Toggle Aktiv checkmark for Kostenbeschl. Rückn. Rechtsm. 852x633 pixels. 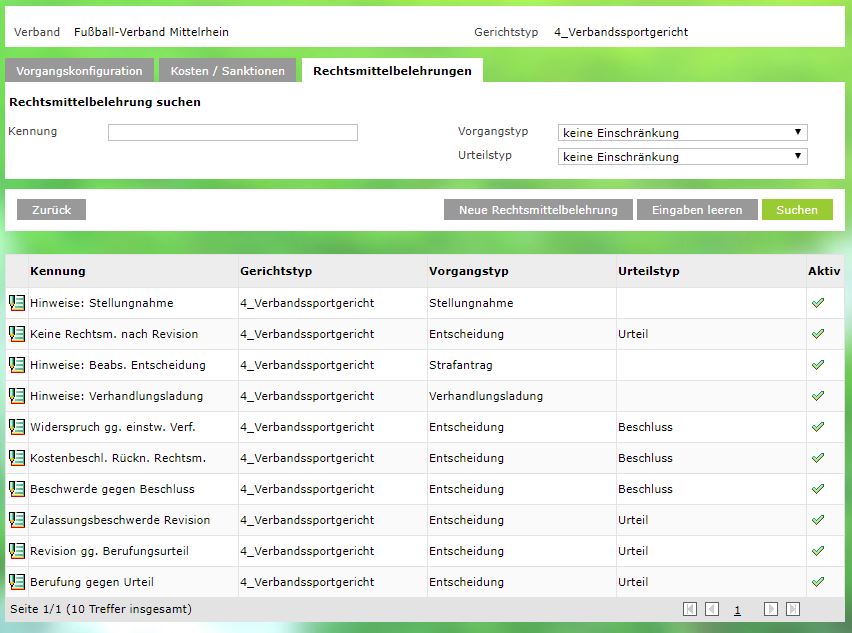818,458
